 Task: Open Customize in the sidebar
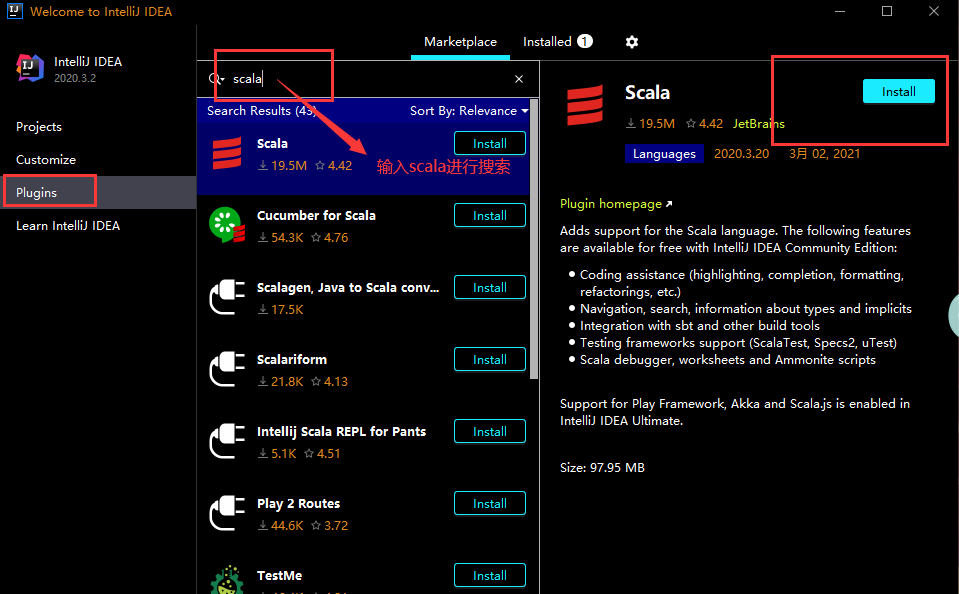coord(46,160)
